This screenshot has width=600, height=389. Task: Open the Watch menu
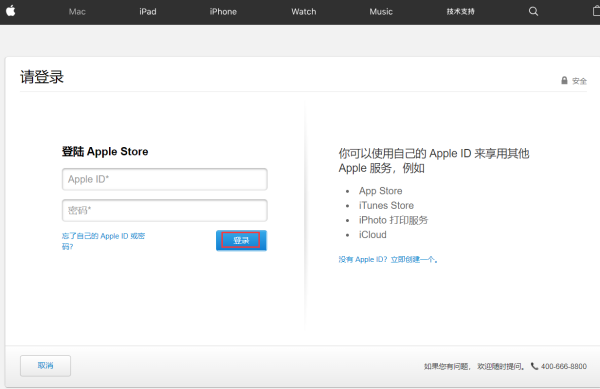(x=304, y=12)
